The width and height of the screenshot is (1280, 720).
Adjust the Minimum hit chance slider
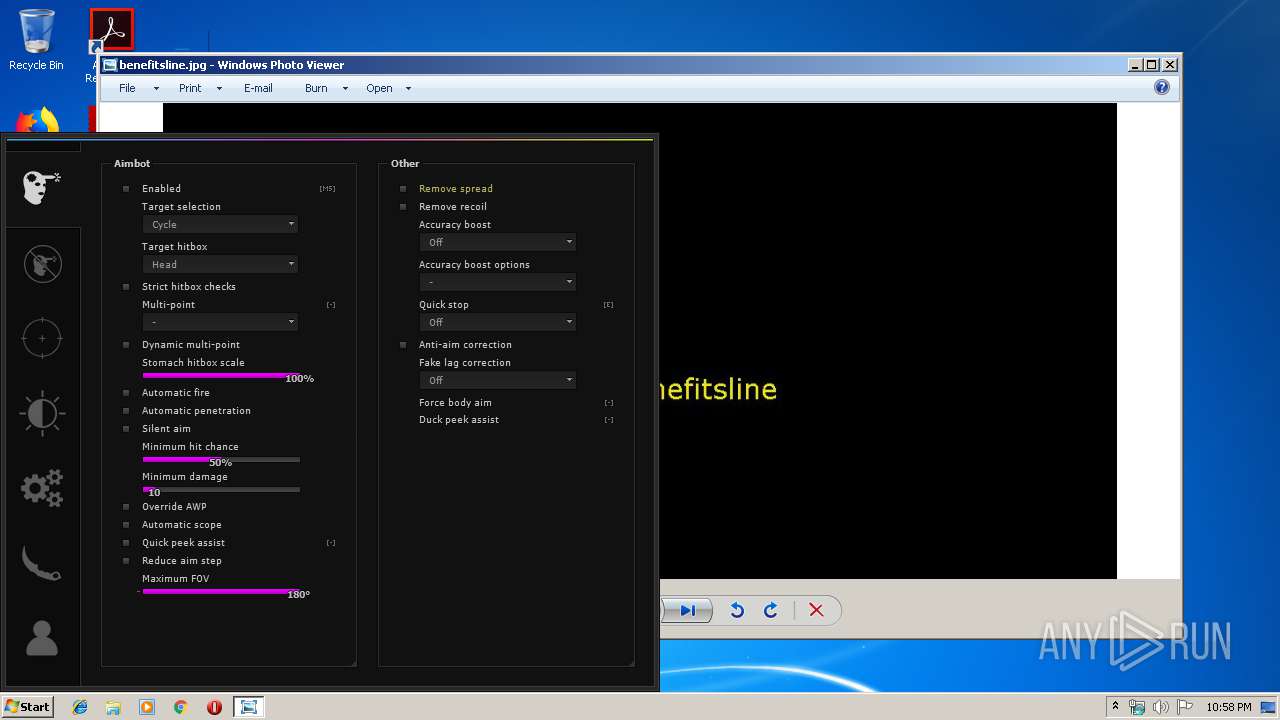click(221, 459)
